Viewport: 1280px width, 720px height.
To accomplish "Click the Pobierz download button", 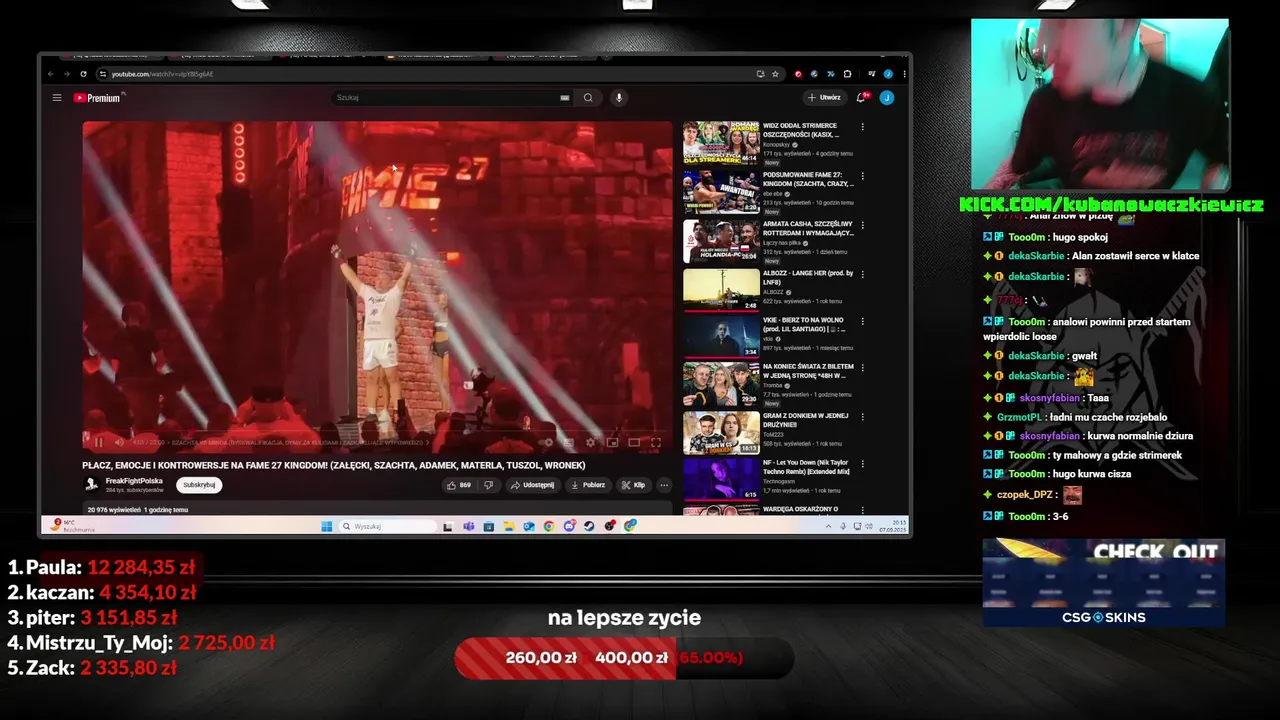I will coord(588,485).
